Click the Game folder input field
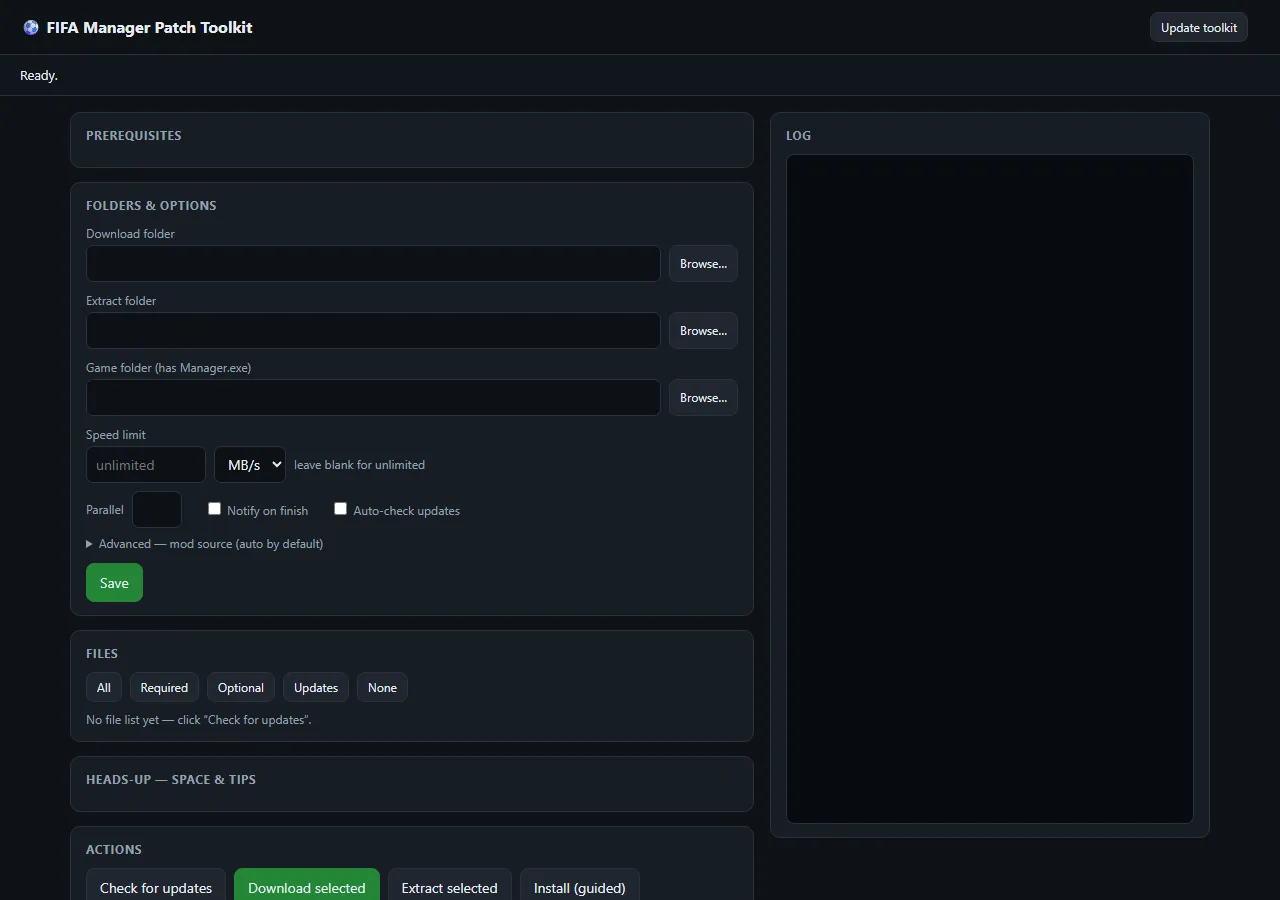Image resolution: width=1280 pixels, height=900 pixels. 373,398
